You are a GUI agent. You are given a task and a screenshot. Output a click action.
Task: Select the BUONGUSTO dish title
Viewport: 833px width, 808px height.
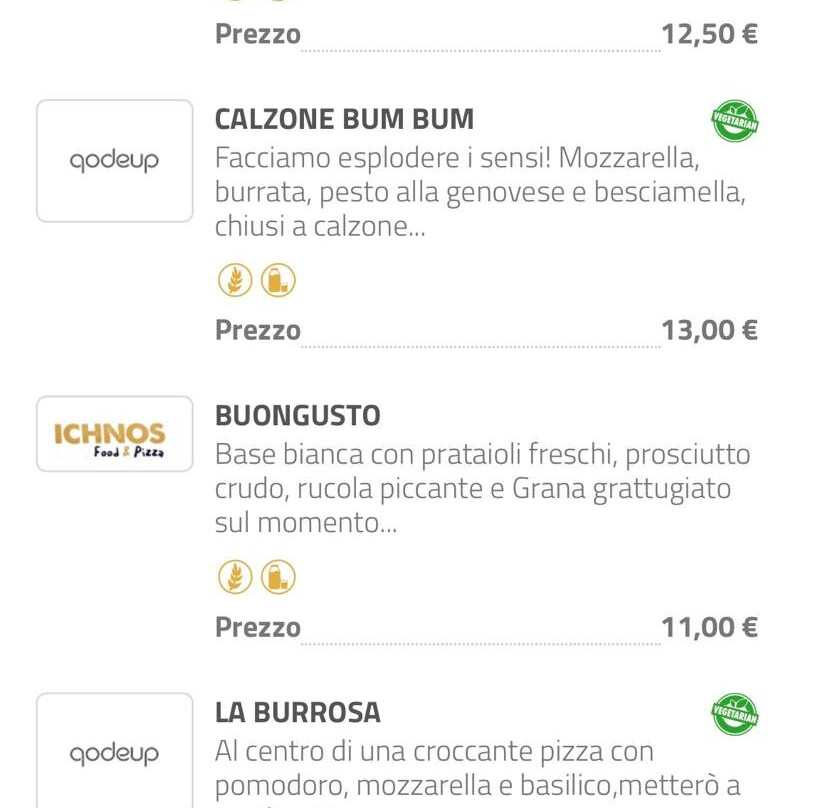pos(298,416)
